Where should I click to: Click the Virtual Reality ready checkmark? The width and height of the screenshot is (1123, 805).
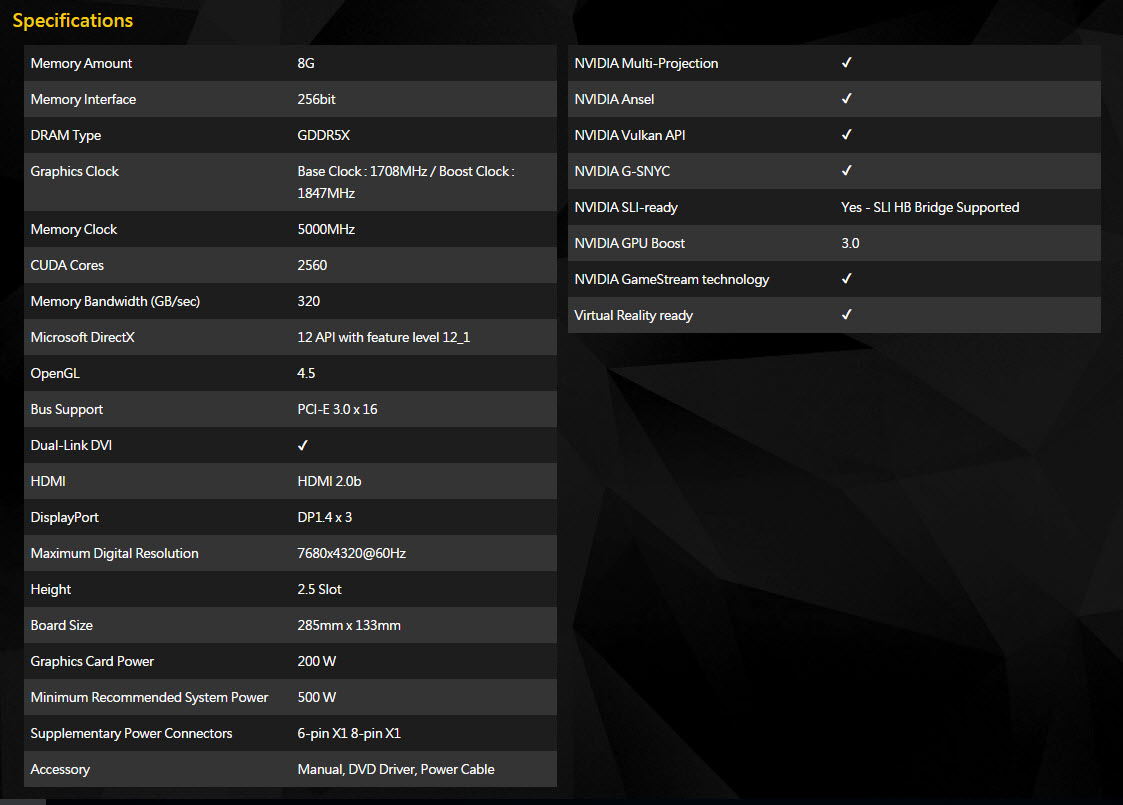[x=847, y=315]
